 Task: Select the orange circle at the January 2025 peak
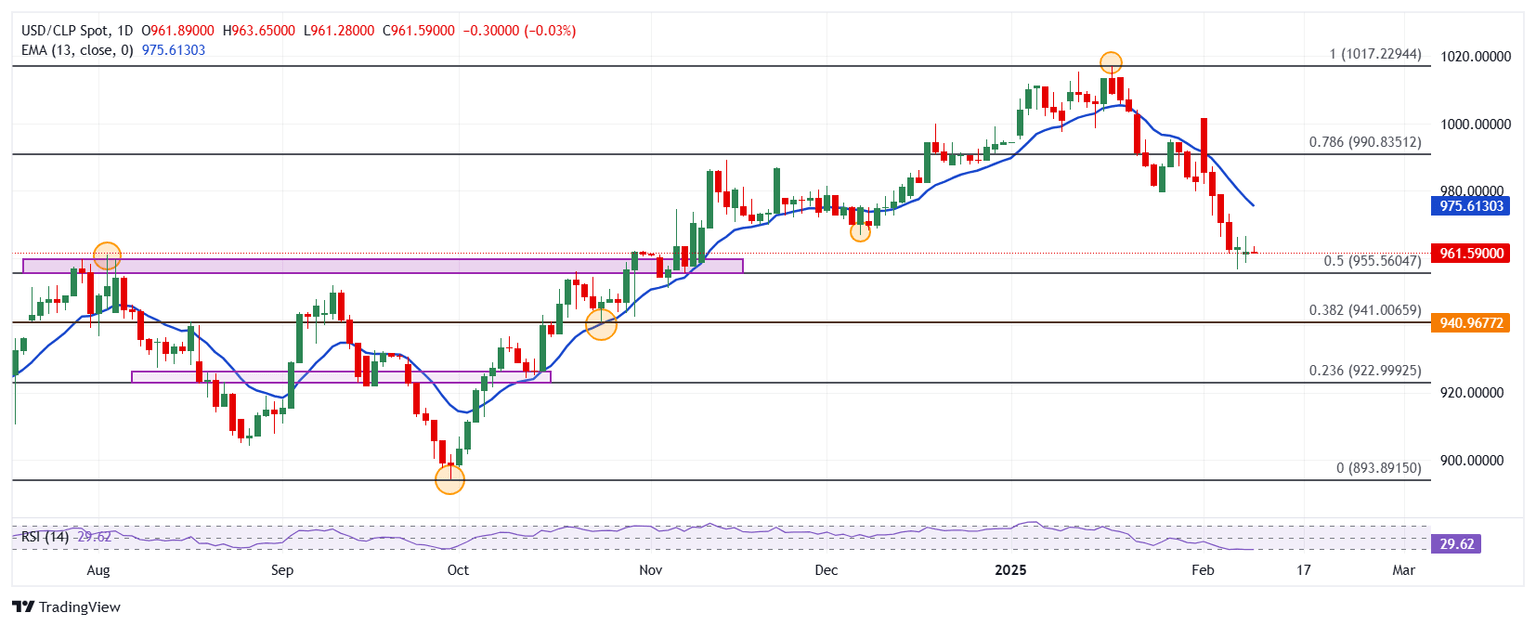tap(1110, 62)
